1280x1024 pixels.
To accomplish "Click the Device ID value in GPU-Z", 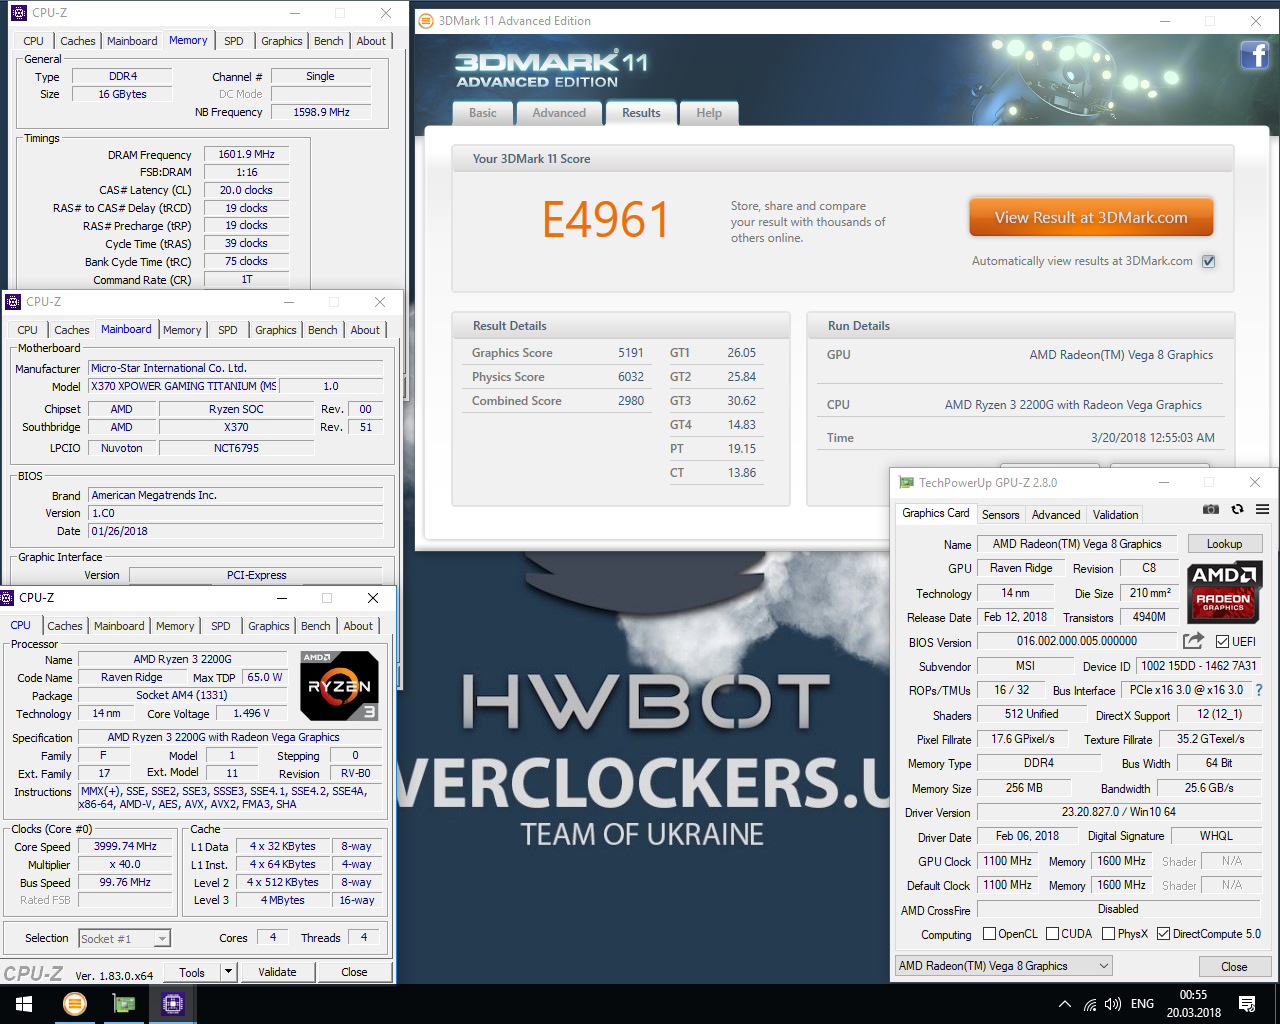I will coord(1199,665).
